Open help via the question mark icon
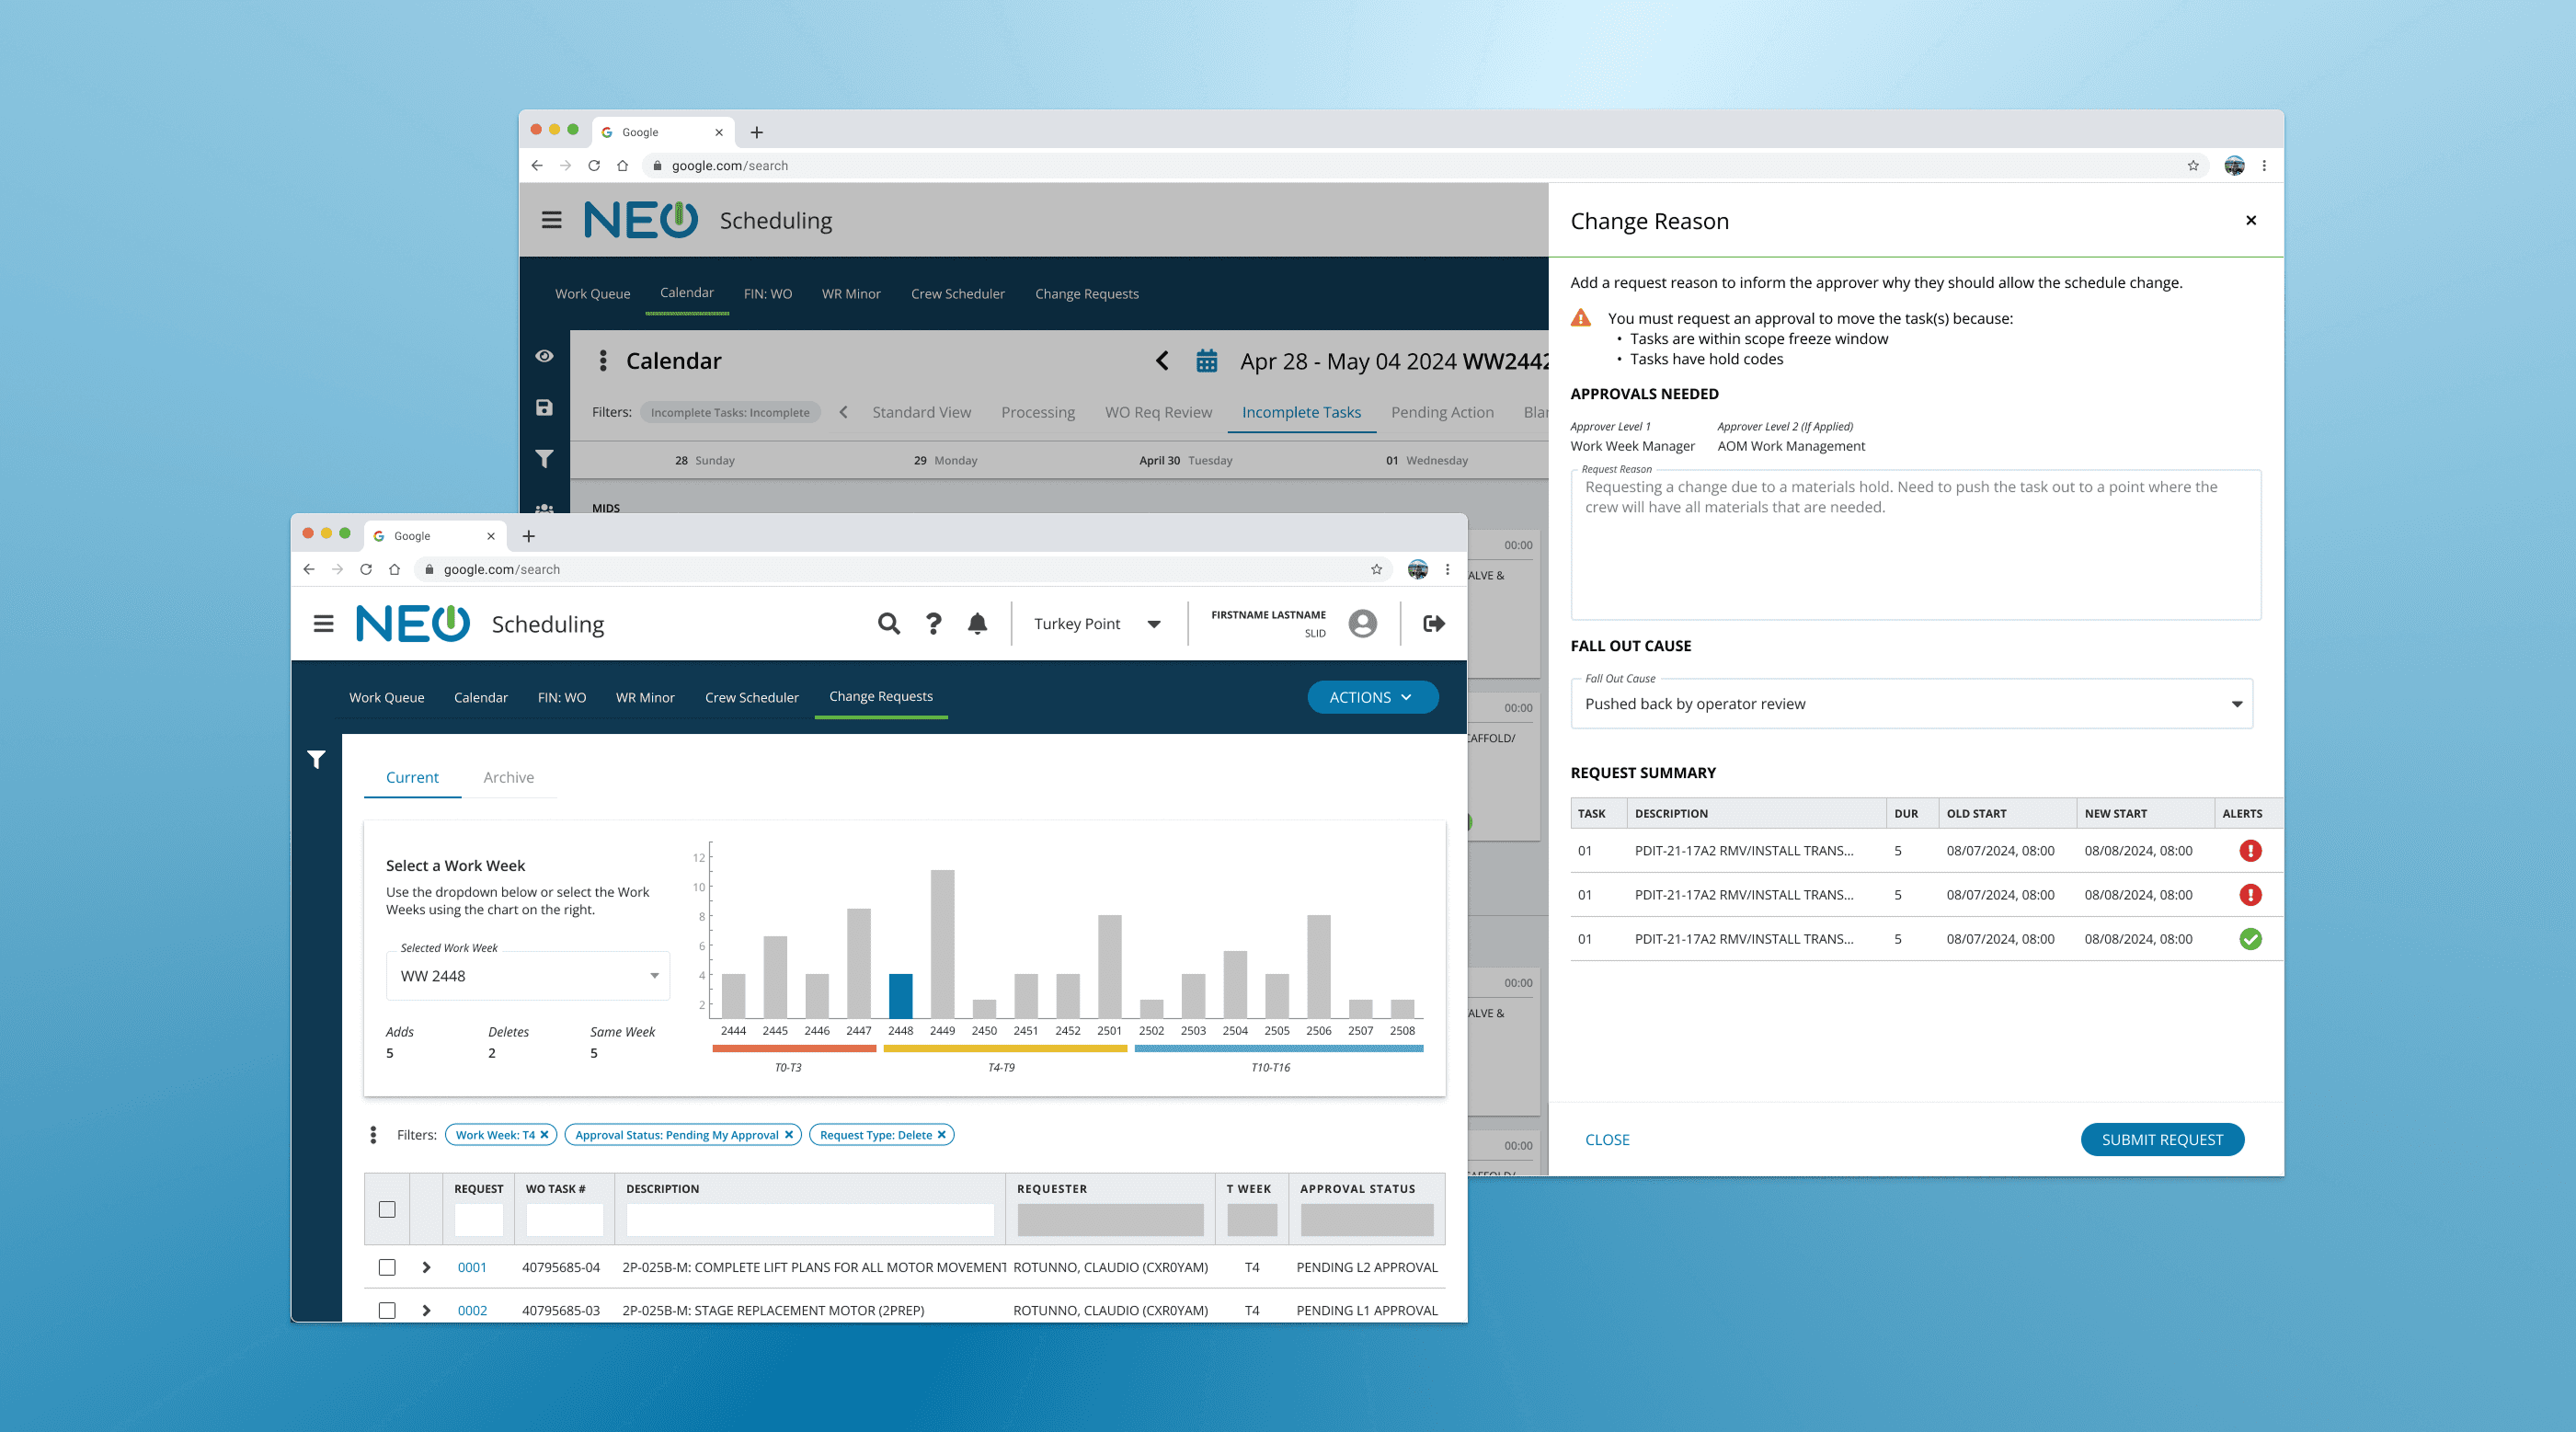 (933, 624)
